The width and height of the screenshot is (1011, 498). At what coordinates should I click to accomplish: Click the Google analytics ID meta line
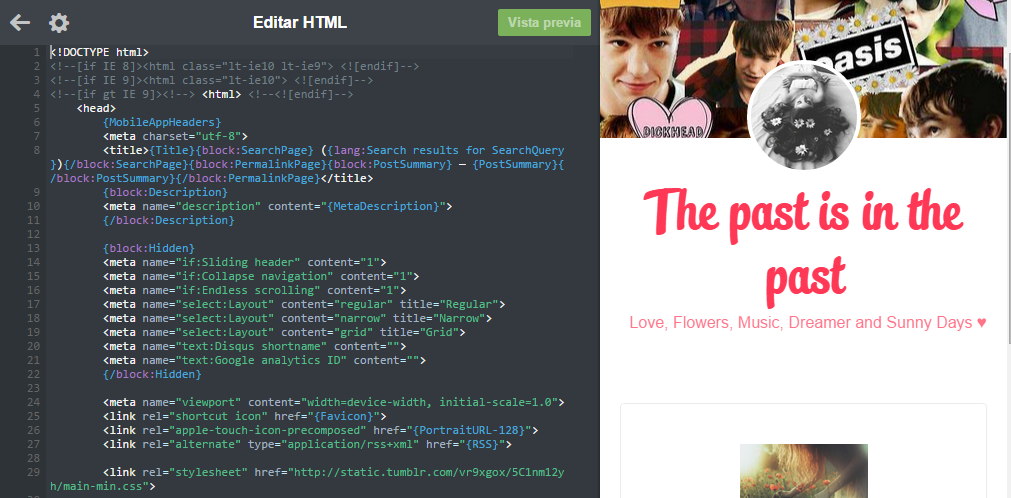[x=264, y=360]
